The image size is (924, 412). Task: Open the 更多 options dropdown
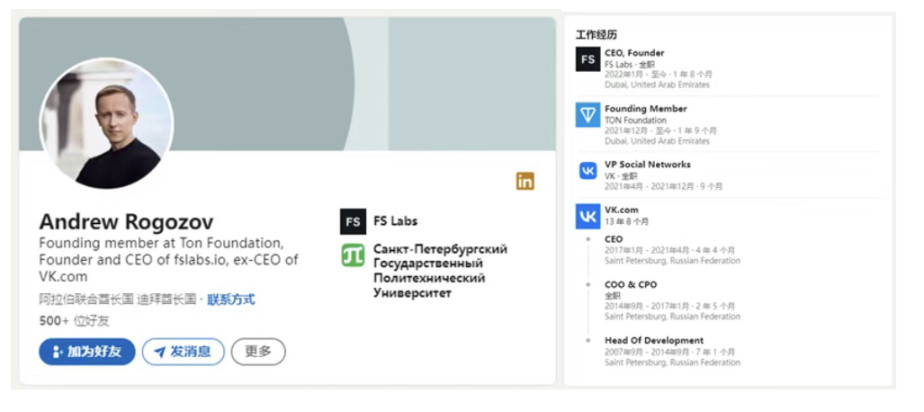coord(258,352)
